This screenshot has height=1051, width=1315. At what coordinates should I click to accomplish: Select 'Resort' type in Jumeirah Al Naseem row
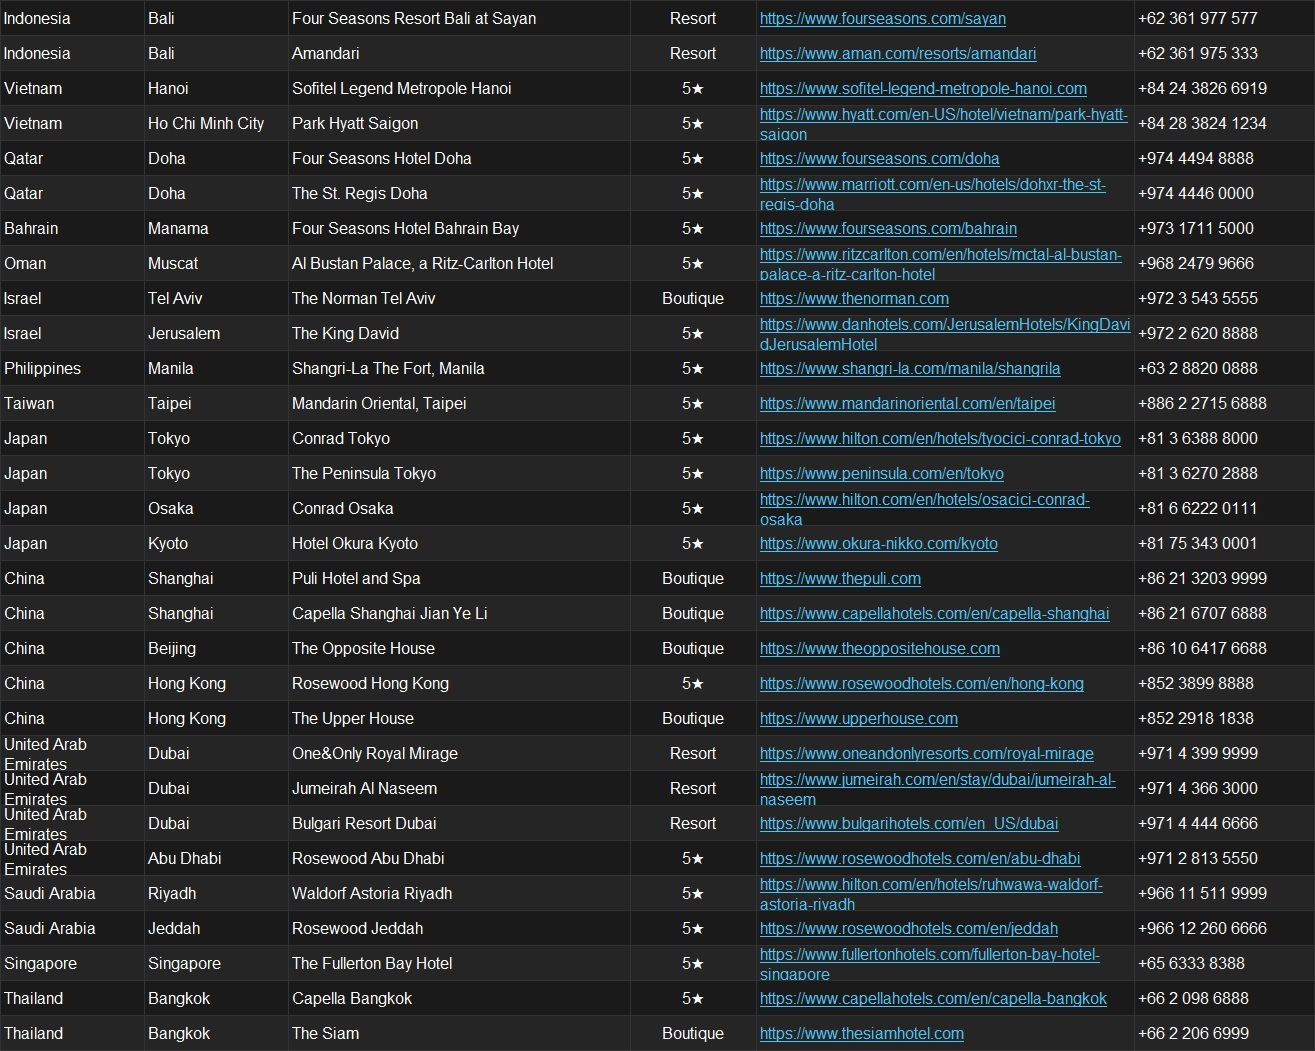pos(693,789)
